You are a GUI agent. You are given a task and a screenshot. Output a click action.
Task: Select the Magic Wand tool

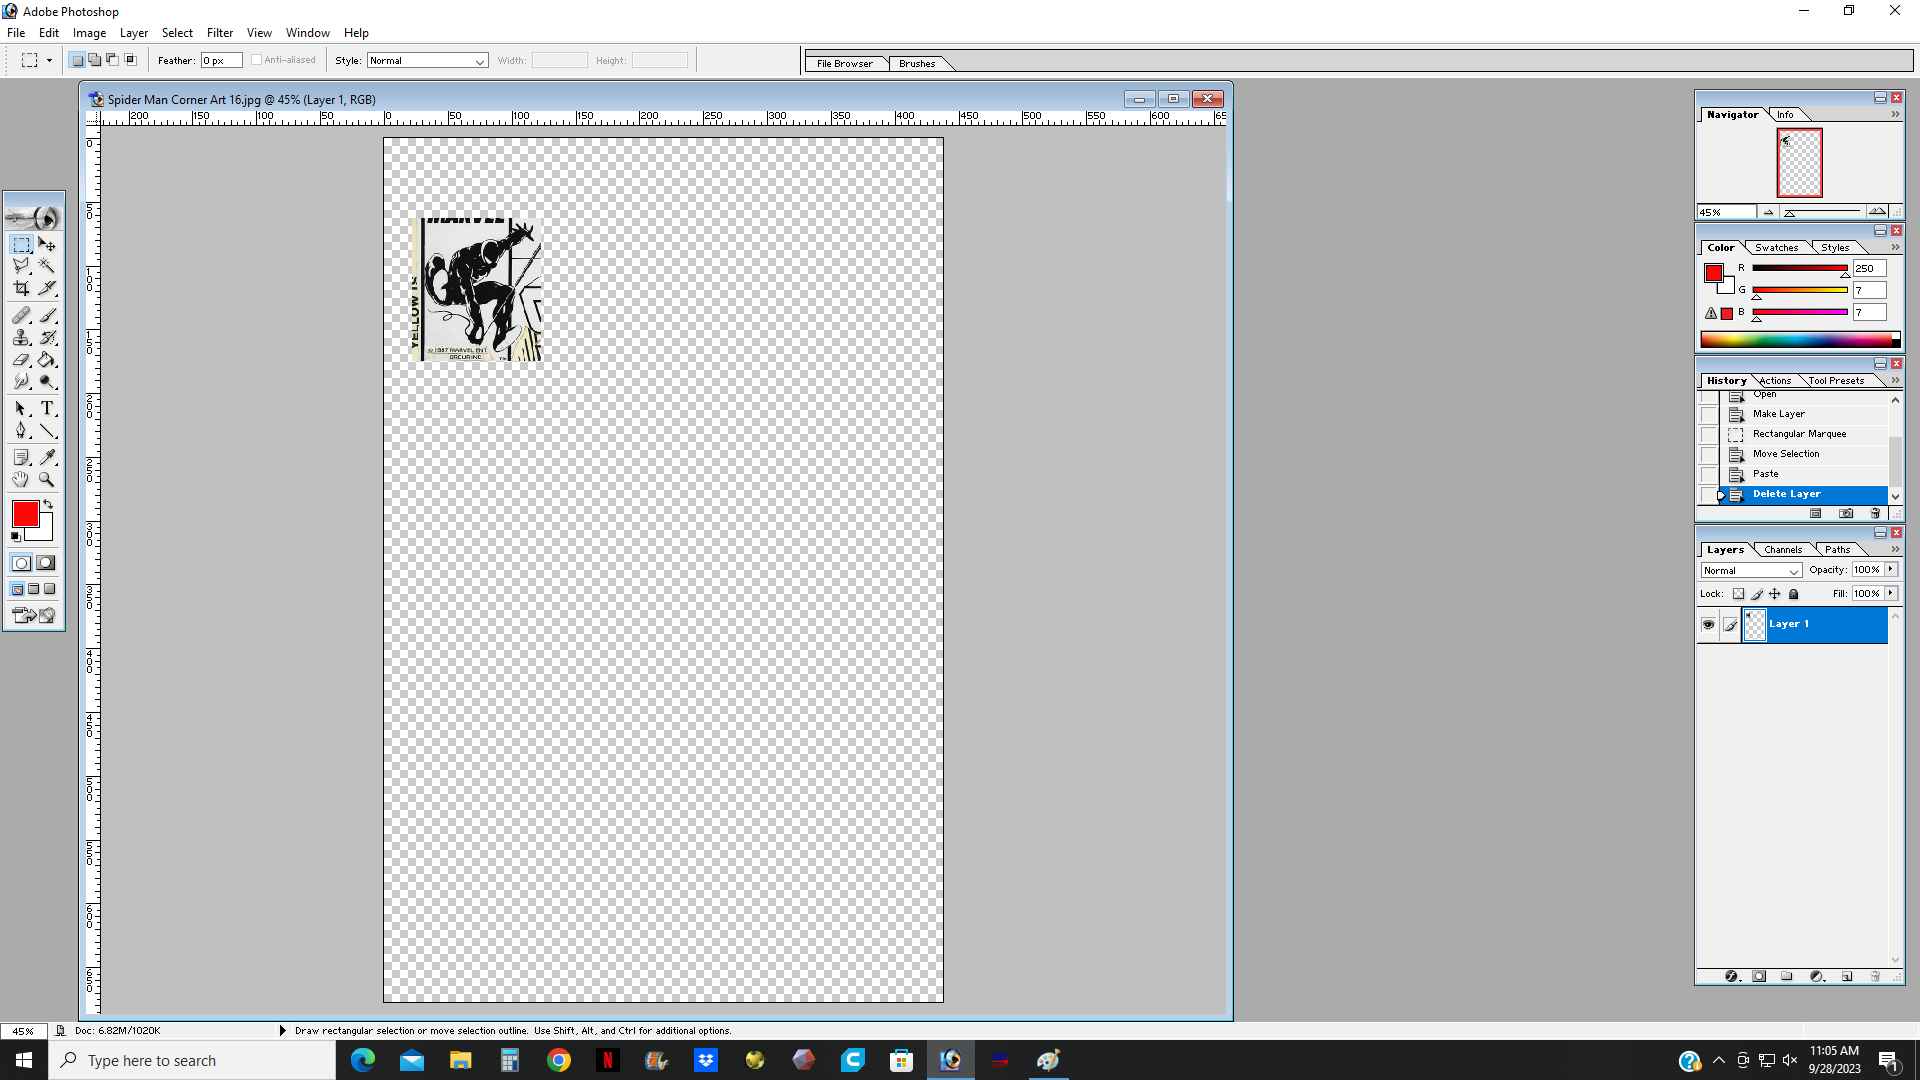[x=47, y=266]
